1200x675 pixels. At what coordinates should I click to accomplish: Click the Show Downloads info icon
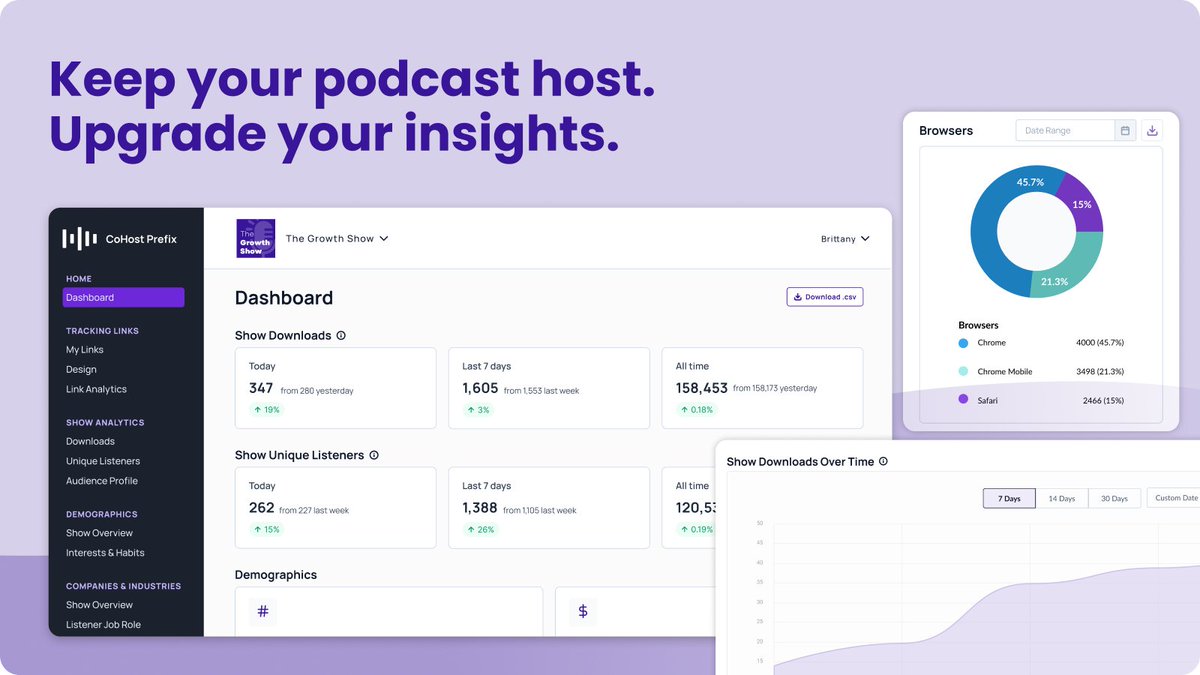341,336
